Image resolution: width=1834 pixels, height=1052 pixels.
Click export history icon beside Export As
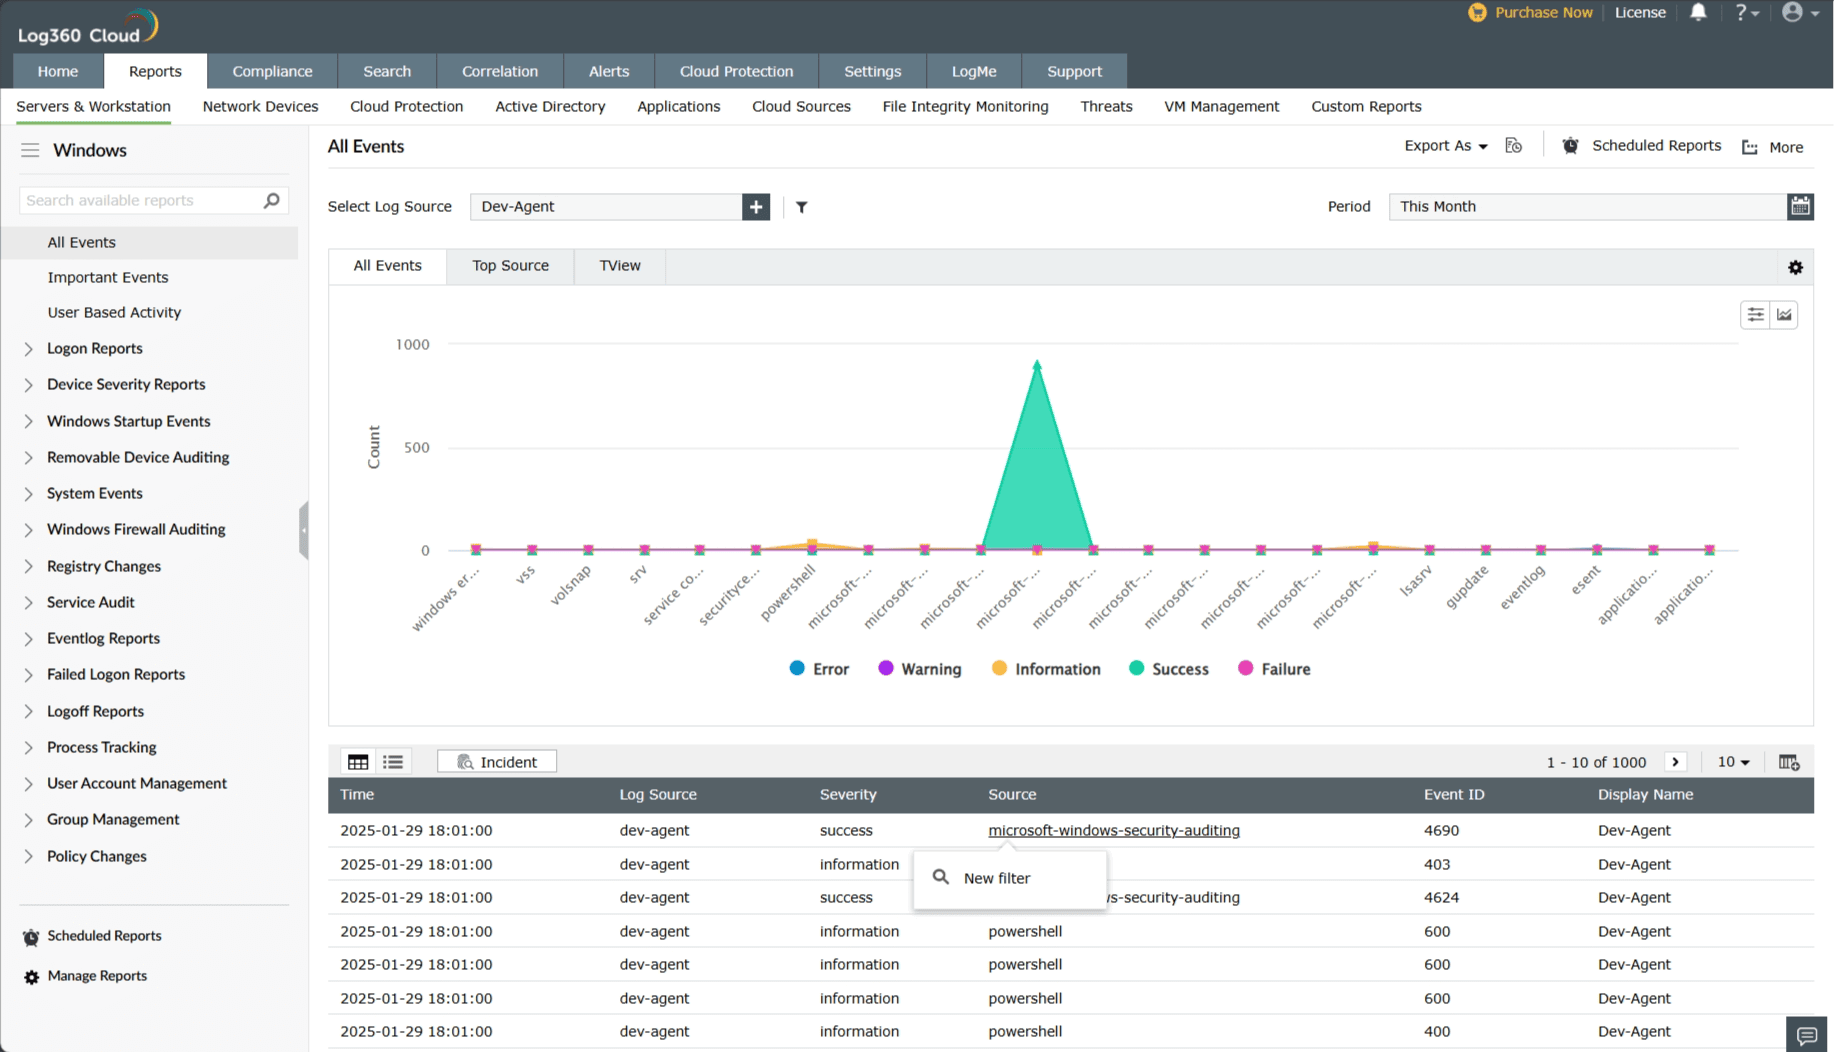point(1514,146)
